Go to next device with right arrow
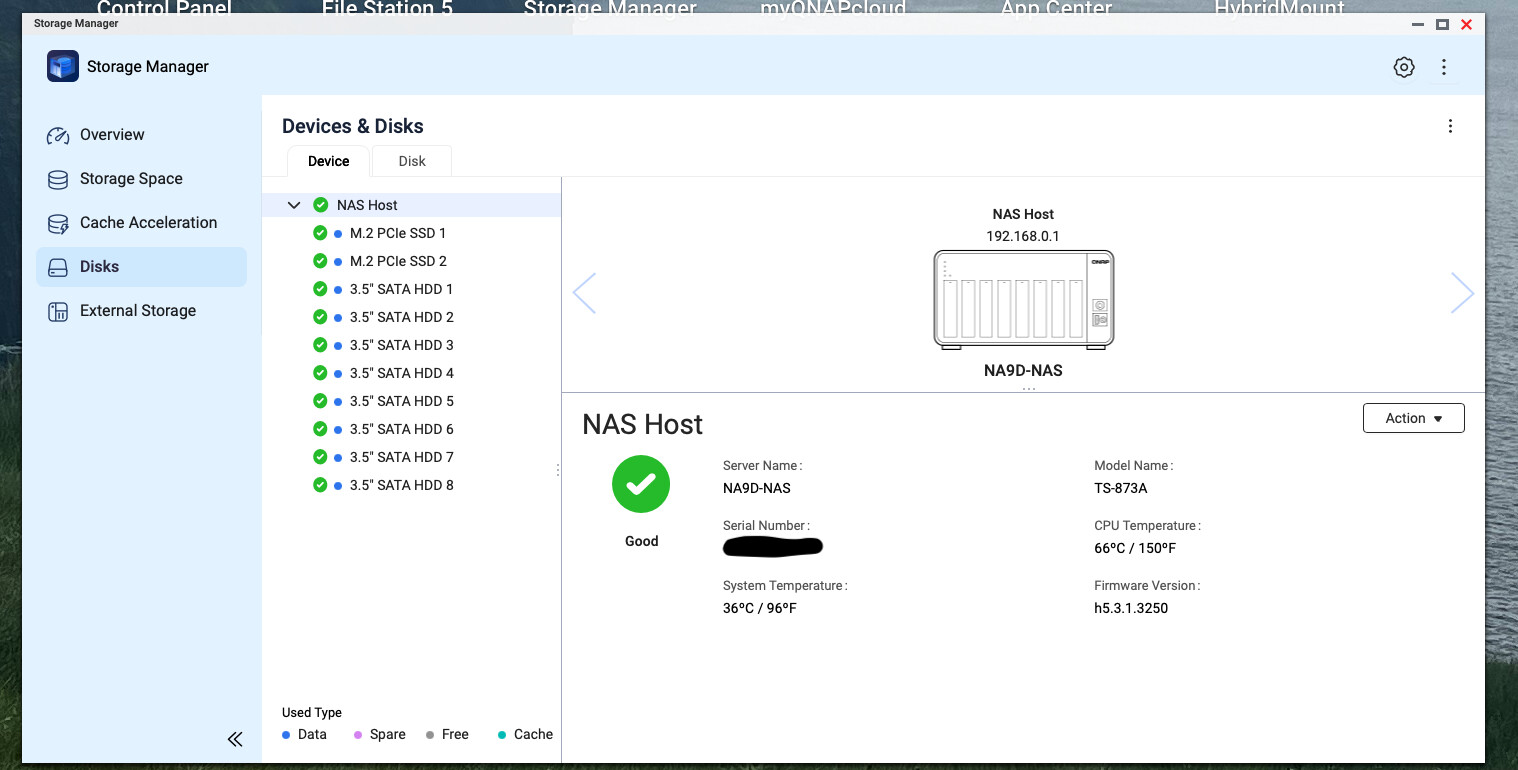This screenshot has width=1518, height=770. (1462, 293)
